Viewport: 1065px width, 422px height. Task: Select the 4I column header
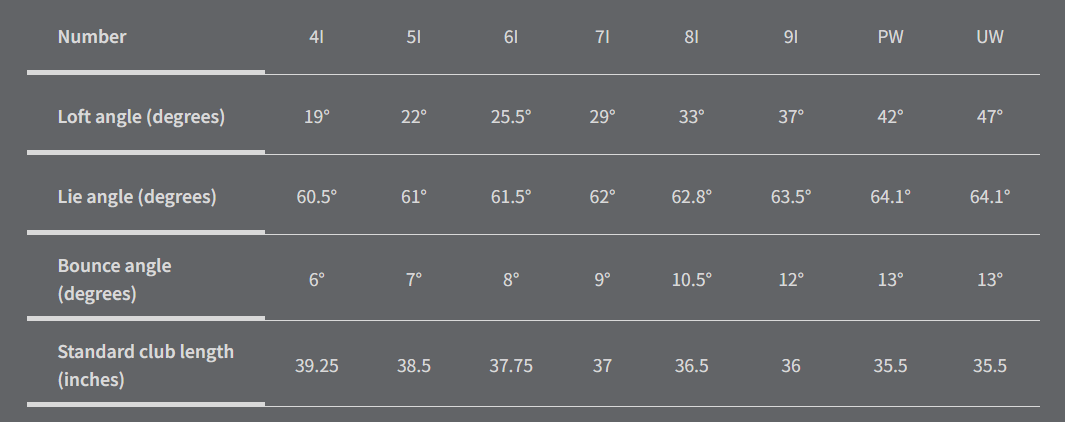[x=316, y=38]
